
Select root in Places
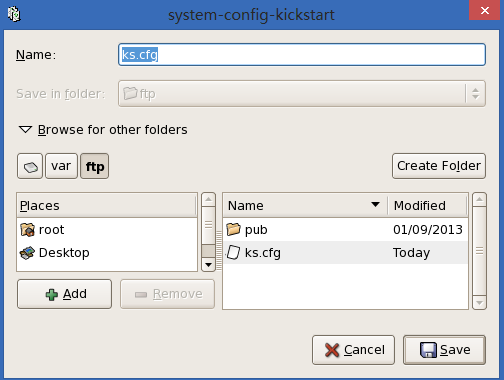tap(51, 230)
